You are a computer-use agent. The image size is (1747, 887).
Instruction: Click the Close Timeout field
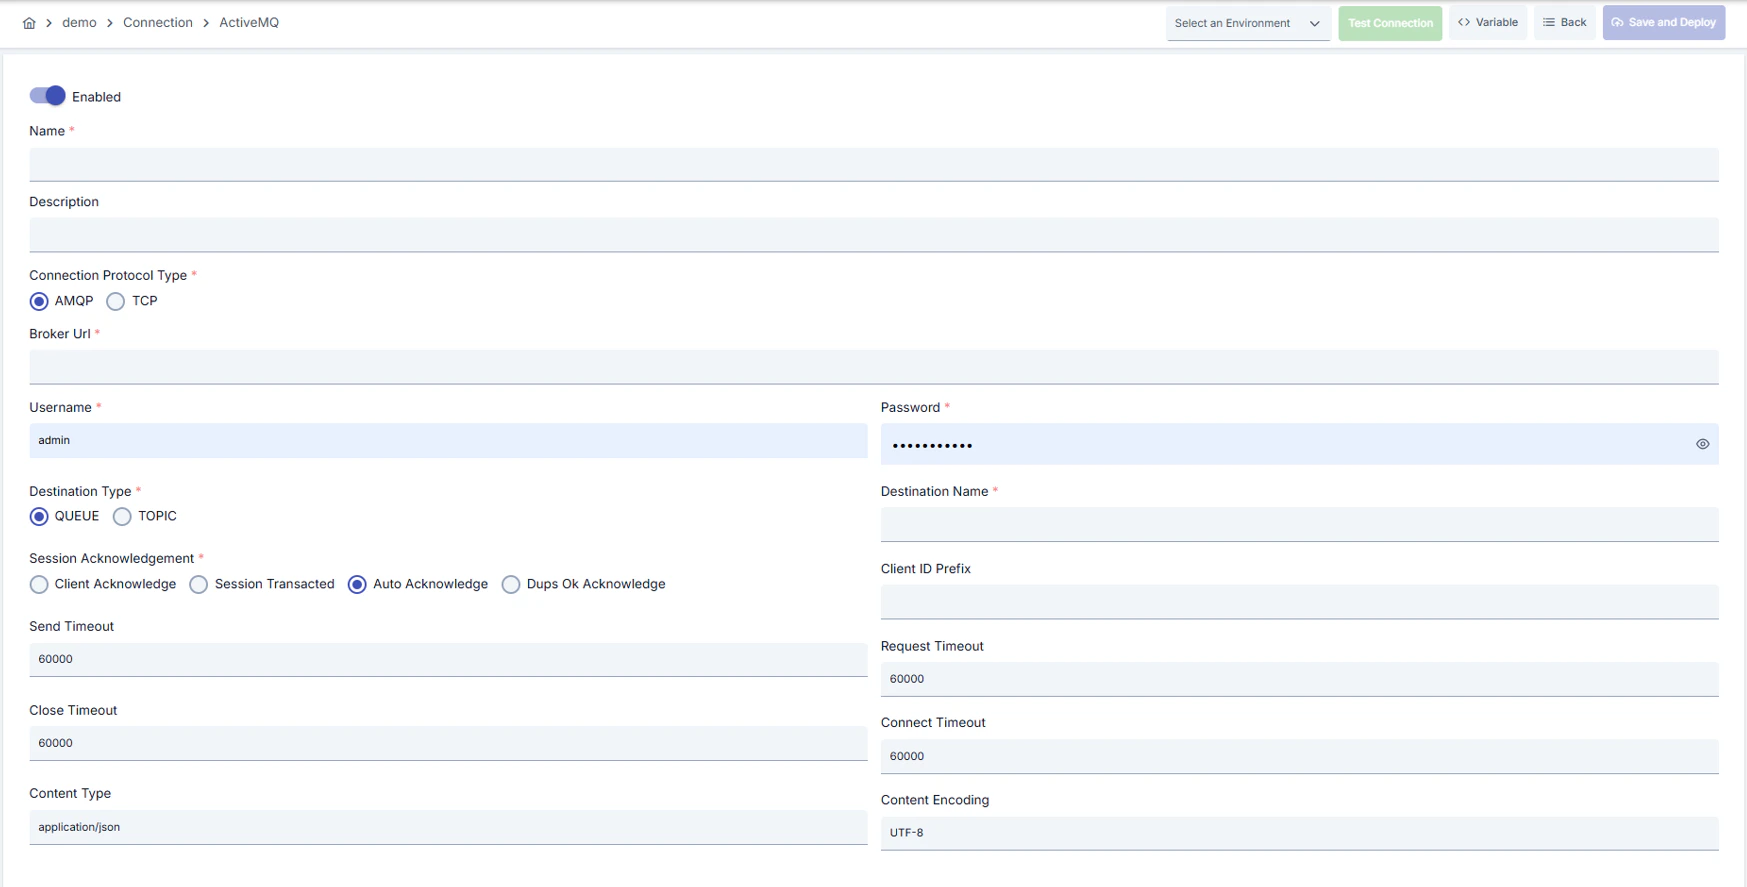[x=448, y=744]
